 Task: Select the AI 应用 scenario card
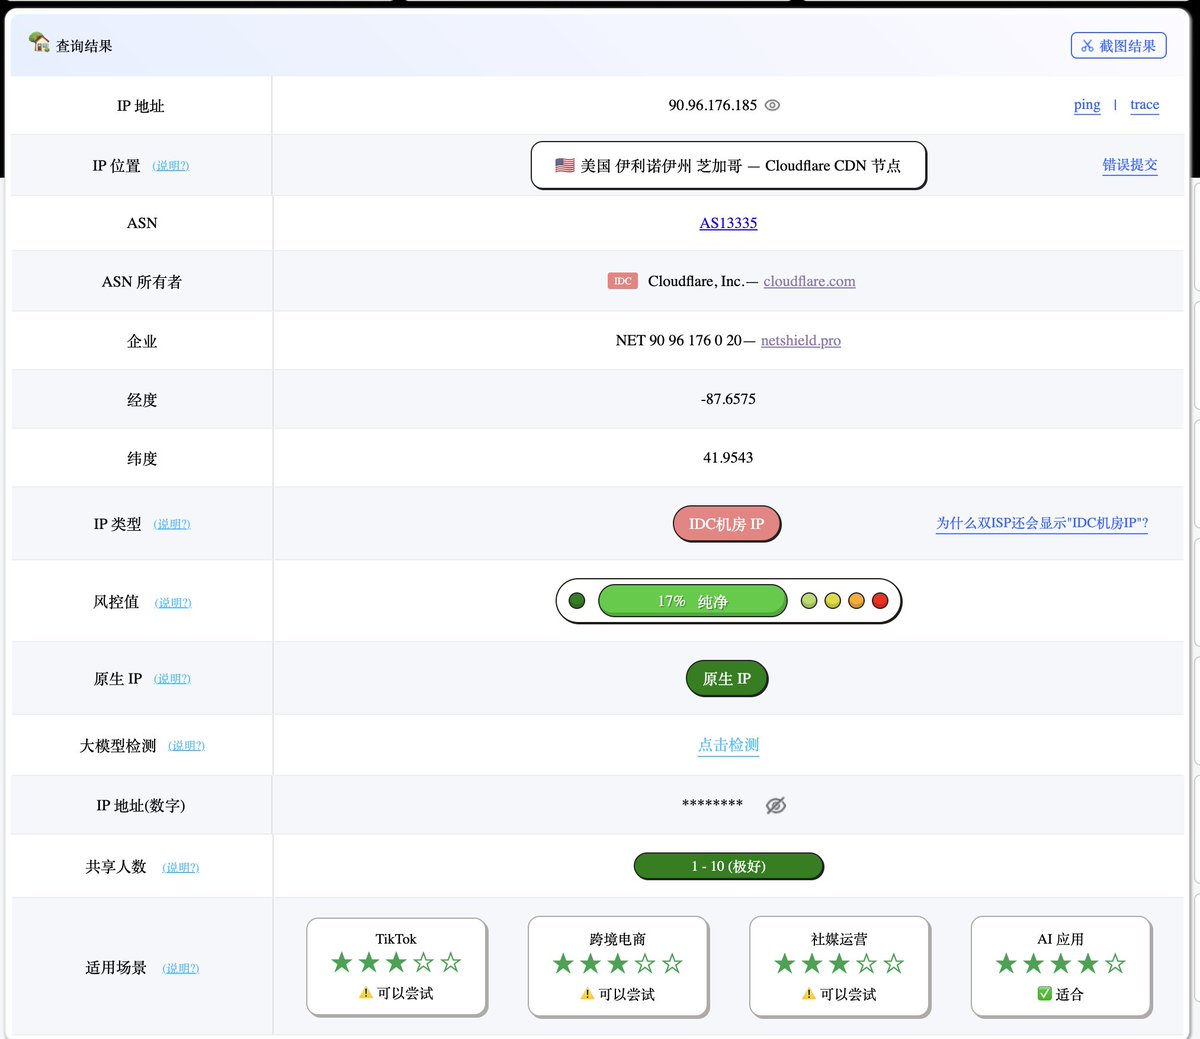[1061, 966]
